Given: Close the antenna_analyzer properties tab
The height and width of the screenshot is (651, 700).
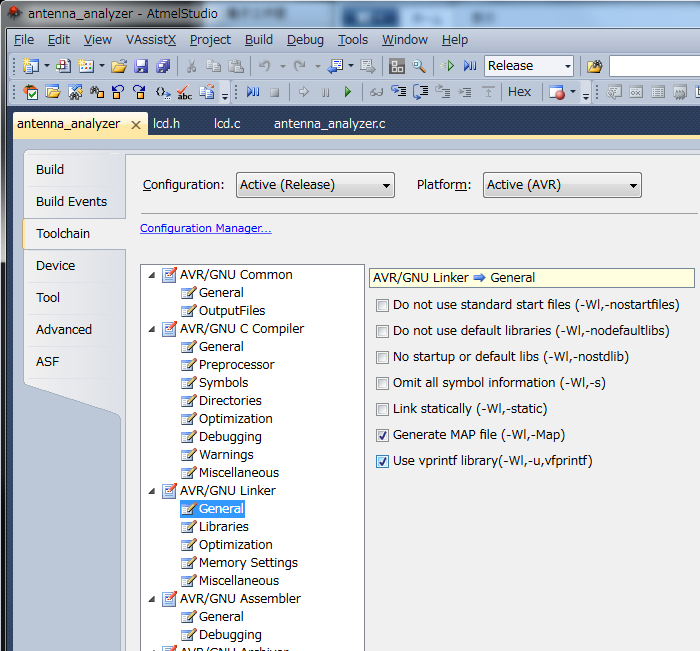Looking at the screenshot, I should 136,125.
